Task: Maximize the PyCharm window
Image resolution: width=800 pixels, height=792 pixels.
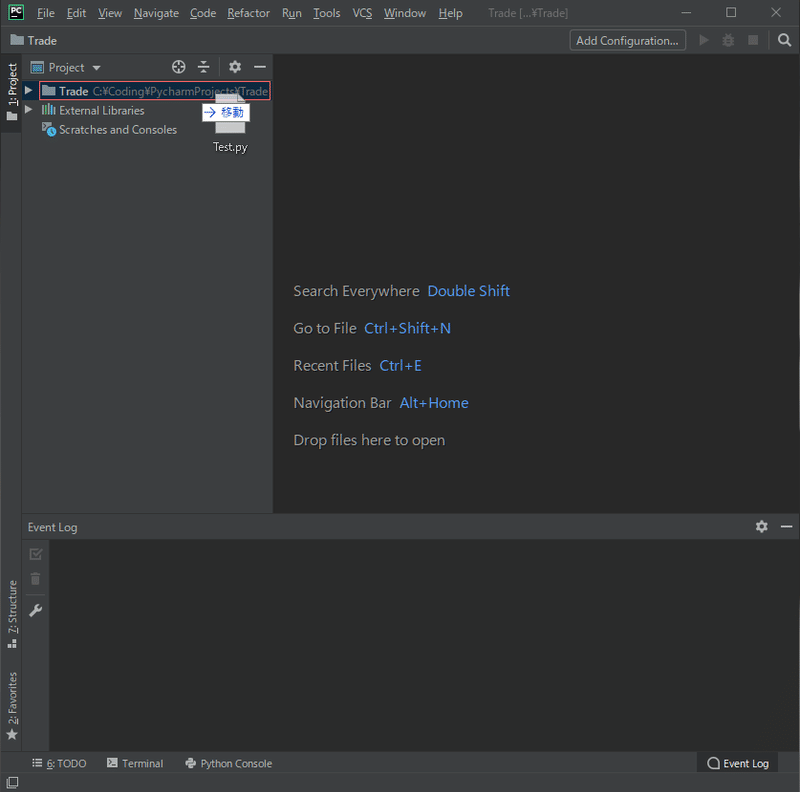Action: click(731, 12)
